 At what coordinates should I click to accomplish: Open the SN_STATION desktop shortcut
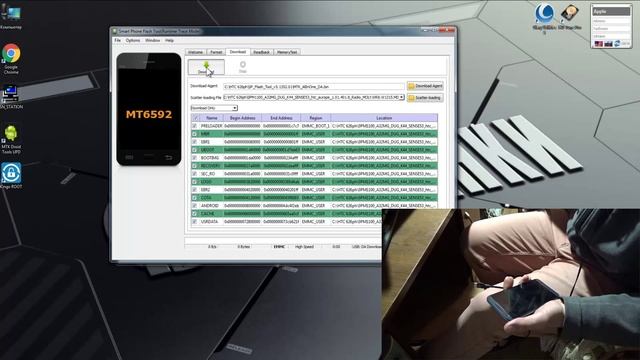click(10, 97)
